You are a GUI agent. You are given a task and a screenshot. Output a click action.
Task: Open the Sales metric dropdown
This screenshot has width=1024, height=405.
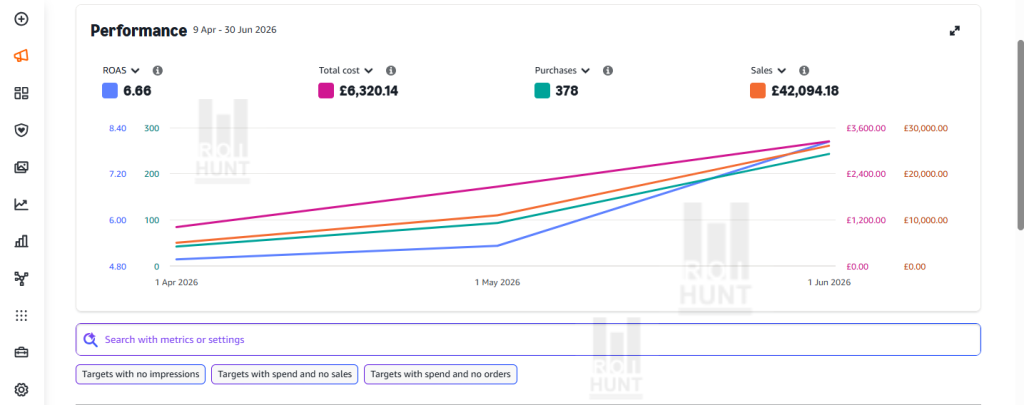tap(768, 71)
